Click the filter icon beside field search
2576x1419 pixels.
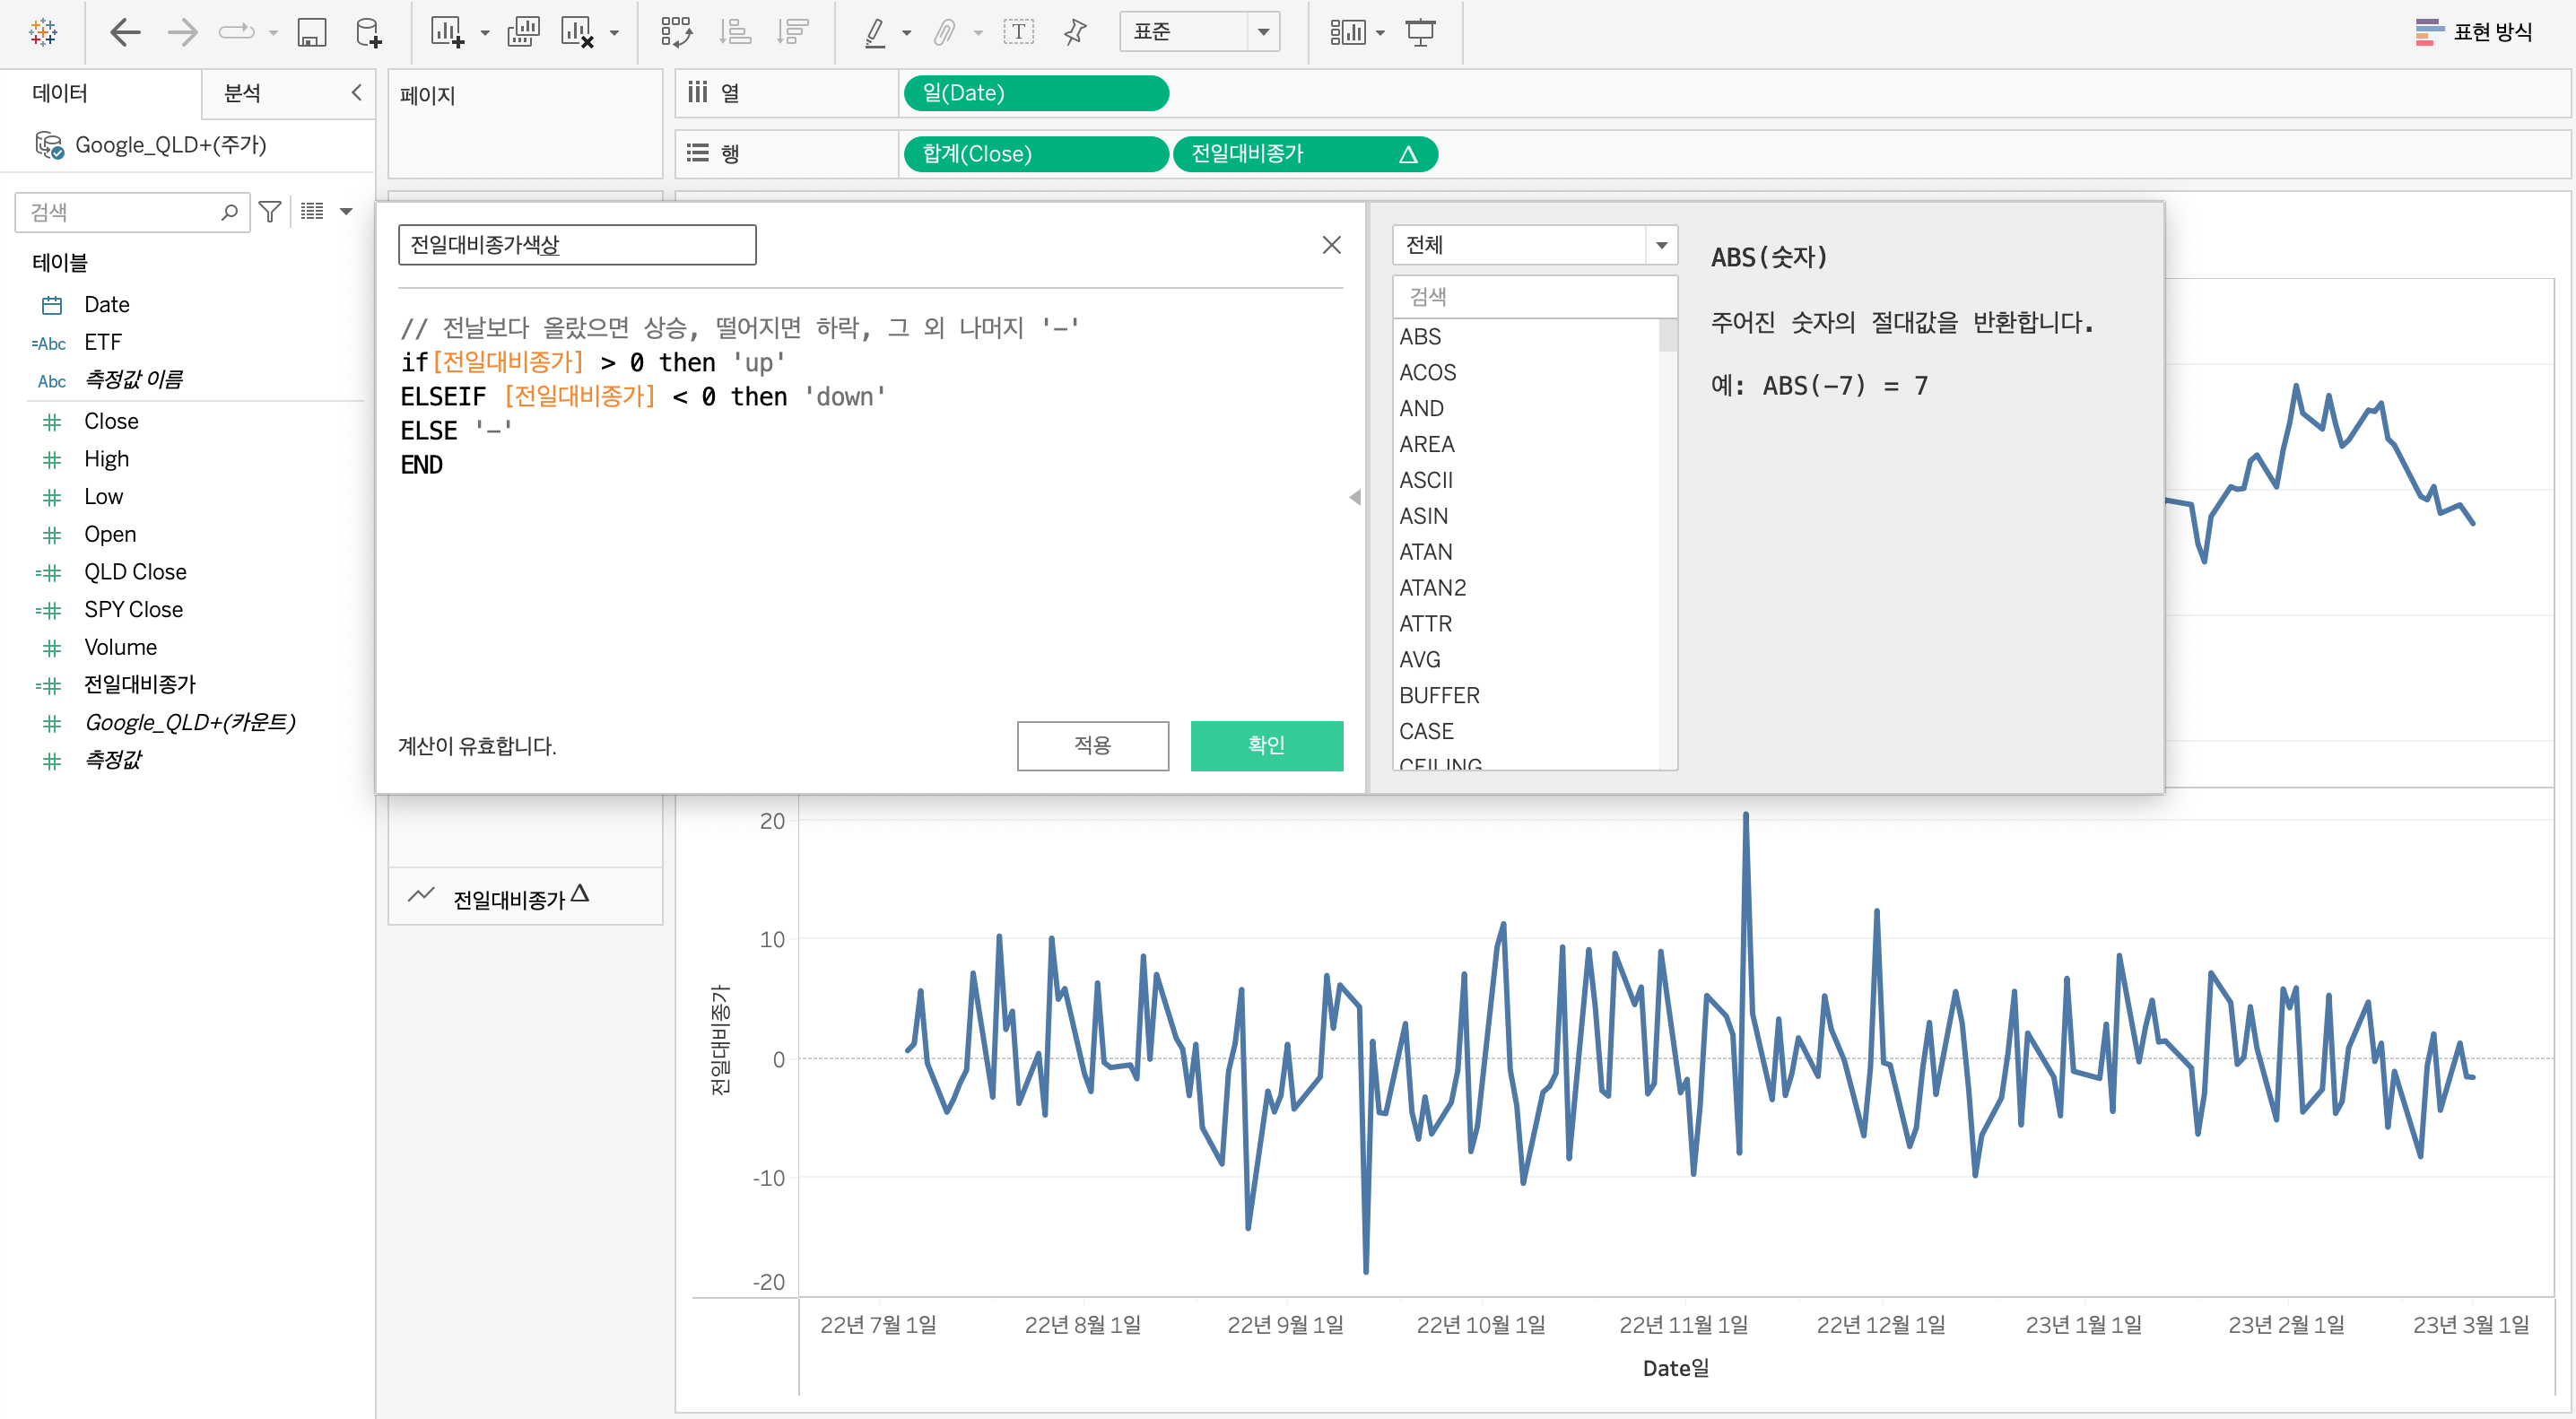point(269,211)
